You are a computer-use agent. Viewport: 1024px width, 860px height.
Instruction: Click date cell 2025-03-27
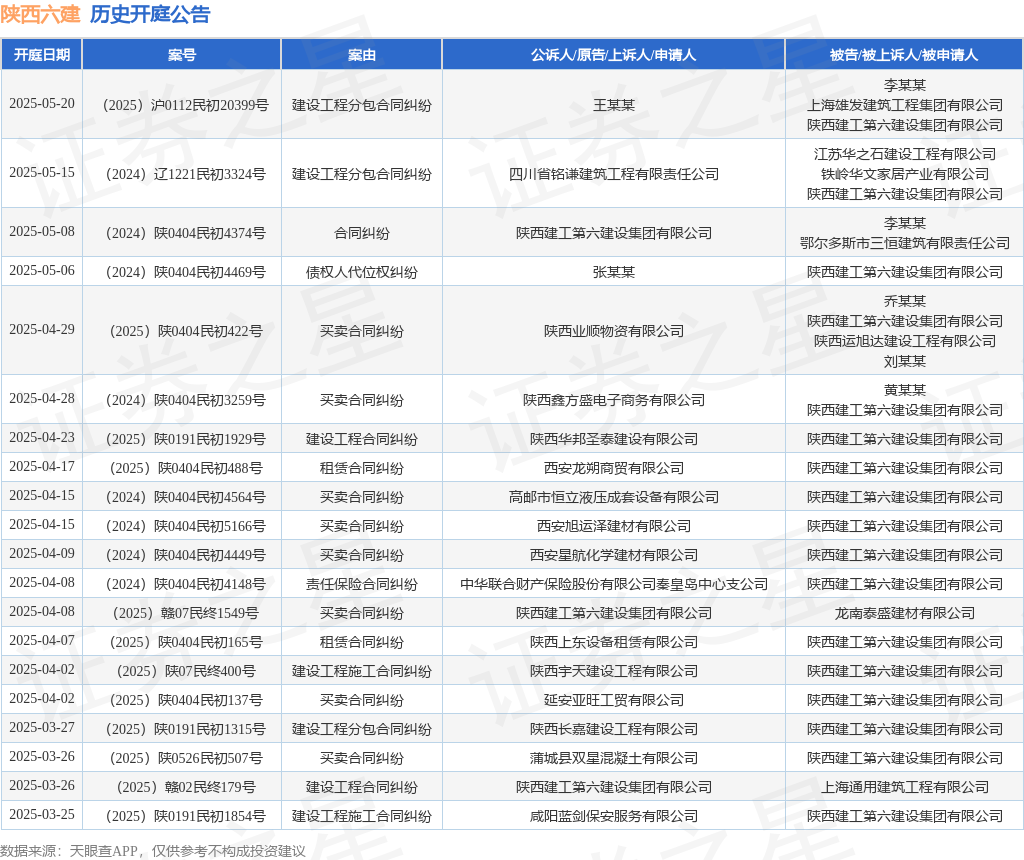coord(42,727)
